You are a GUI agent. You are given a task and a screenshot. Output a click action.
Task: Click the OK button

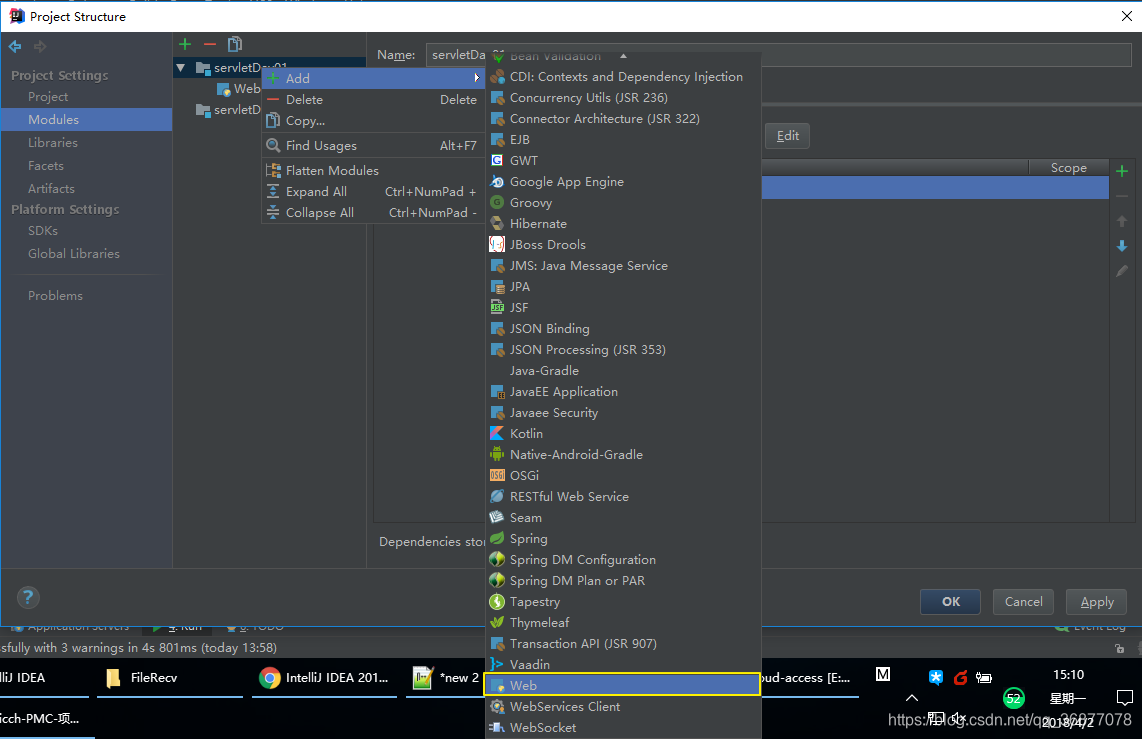click(950, 601)
